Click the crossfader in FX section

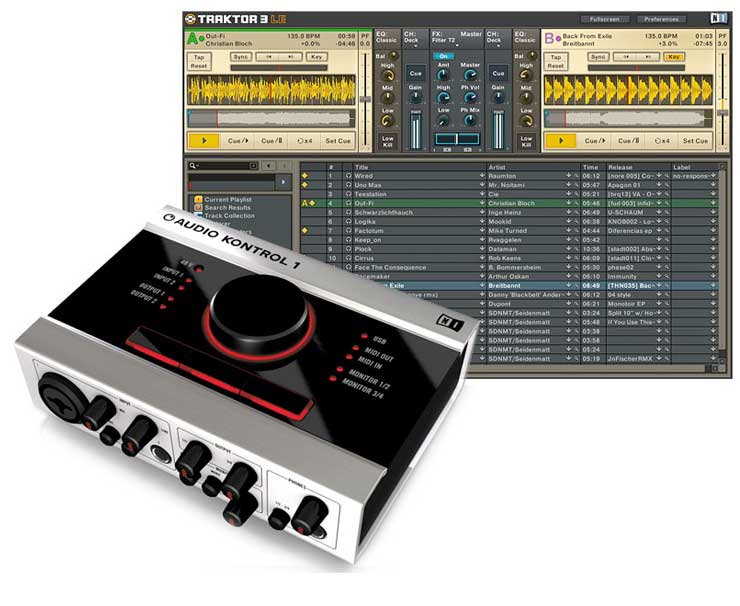click(x=457, y=139)
